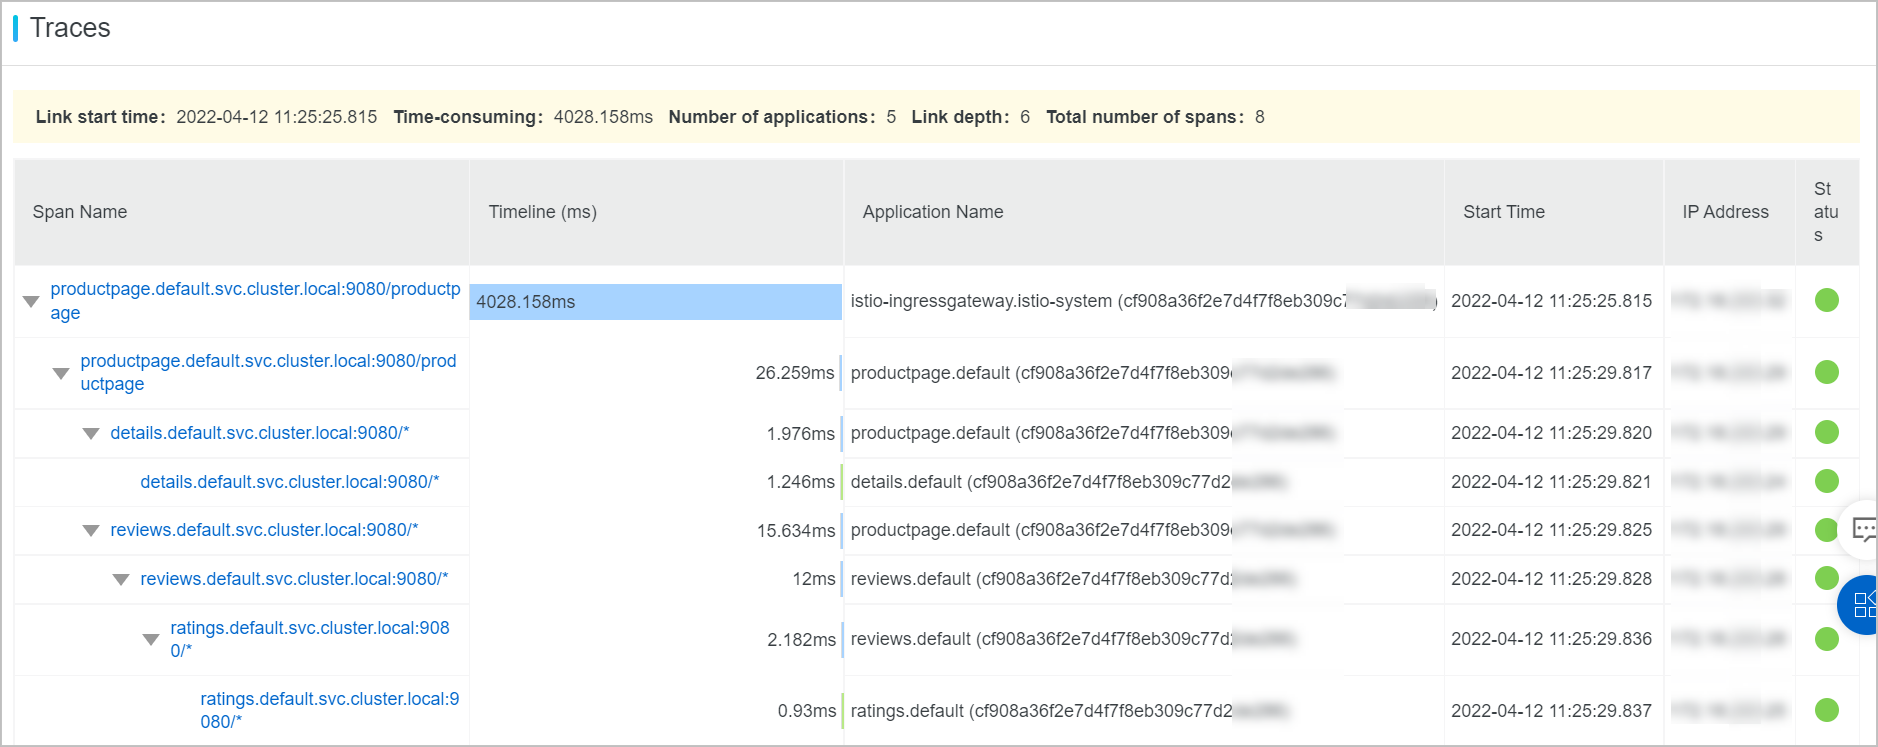This screenshot has width=1878, height=747.
Task: Collapse the reviews span taking 12ms
Action: [x=121, y=579]
